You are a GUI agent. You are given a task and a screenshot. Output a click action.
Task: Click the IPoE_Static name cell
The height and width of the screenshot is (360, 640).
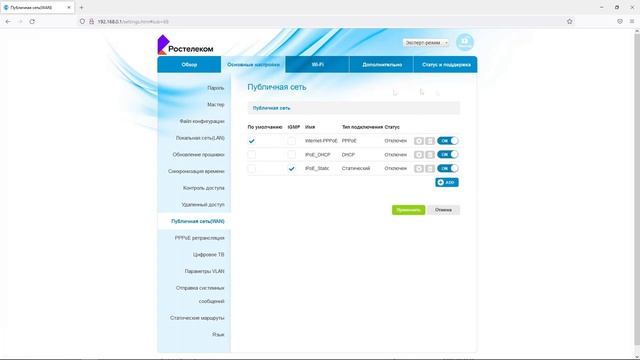[317, 169]
